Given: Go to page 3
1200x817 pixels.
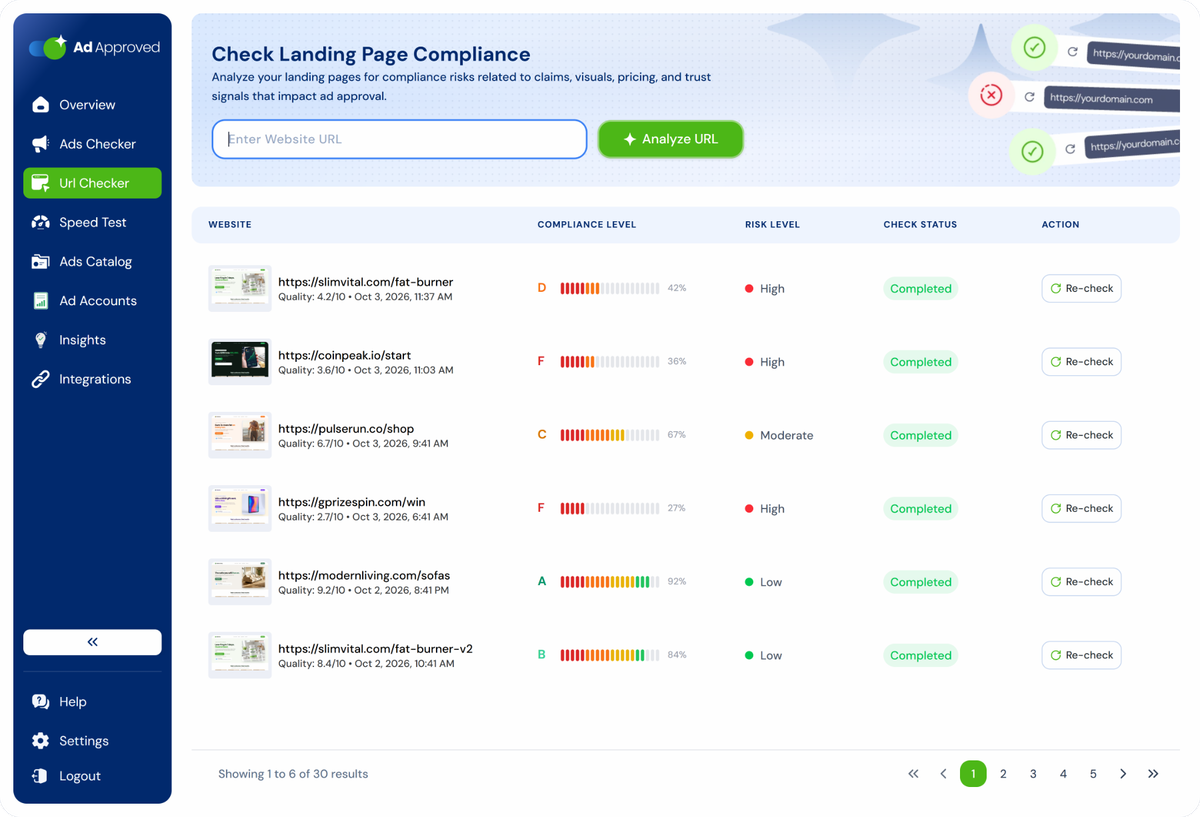Looking at the screenshot, I should pyautogui.click(x=1033, y=774).
